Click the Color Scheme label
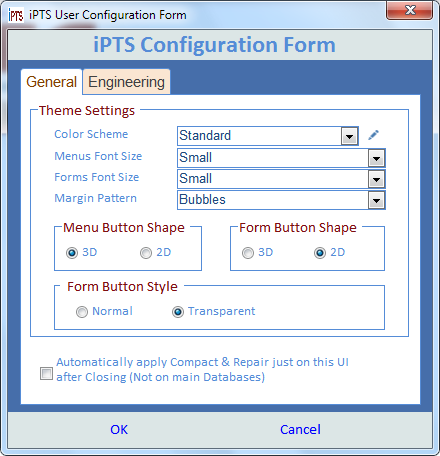The width and height of the screenshot is (440, 456). tap(91, 134)
